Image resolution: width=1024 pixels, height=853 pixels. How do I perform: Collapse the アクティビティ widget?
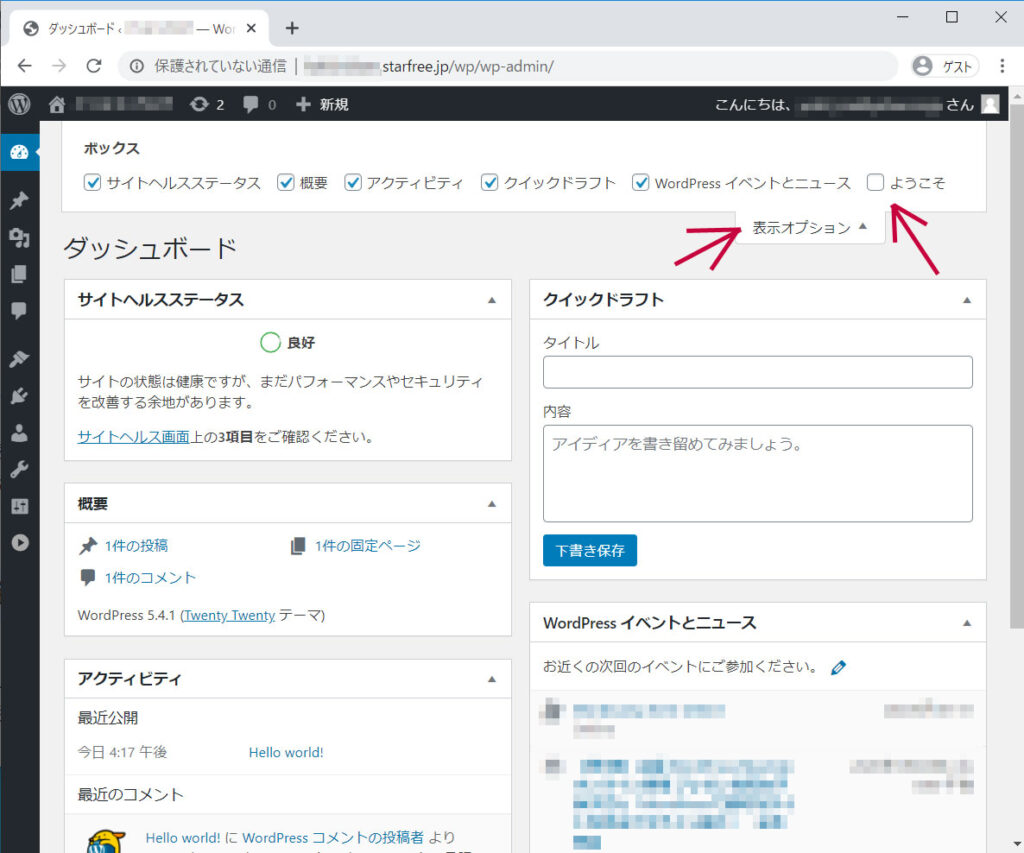point(492,679)
